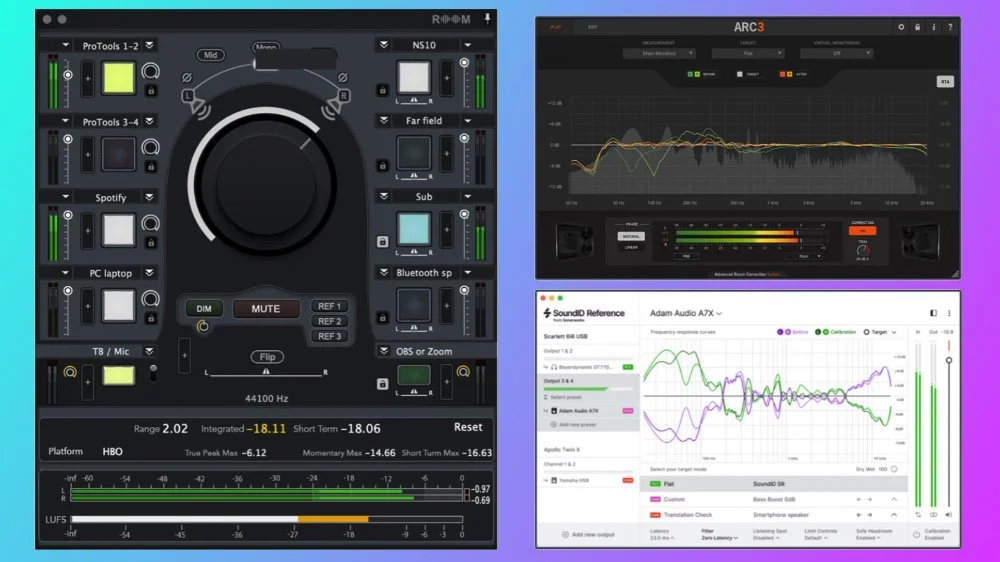Image resolution: width=1000 pixels, height=562 pixels.
Task: Click lock icon under ProTools 1-2 input
Action: (151, 91)
